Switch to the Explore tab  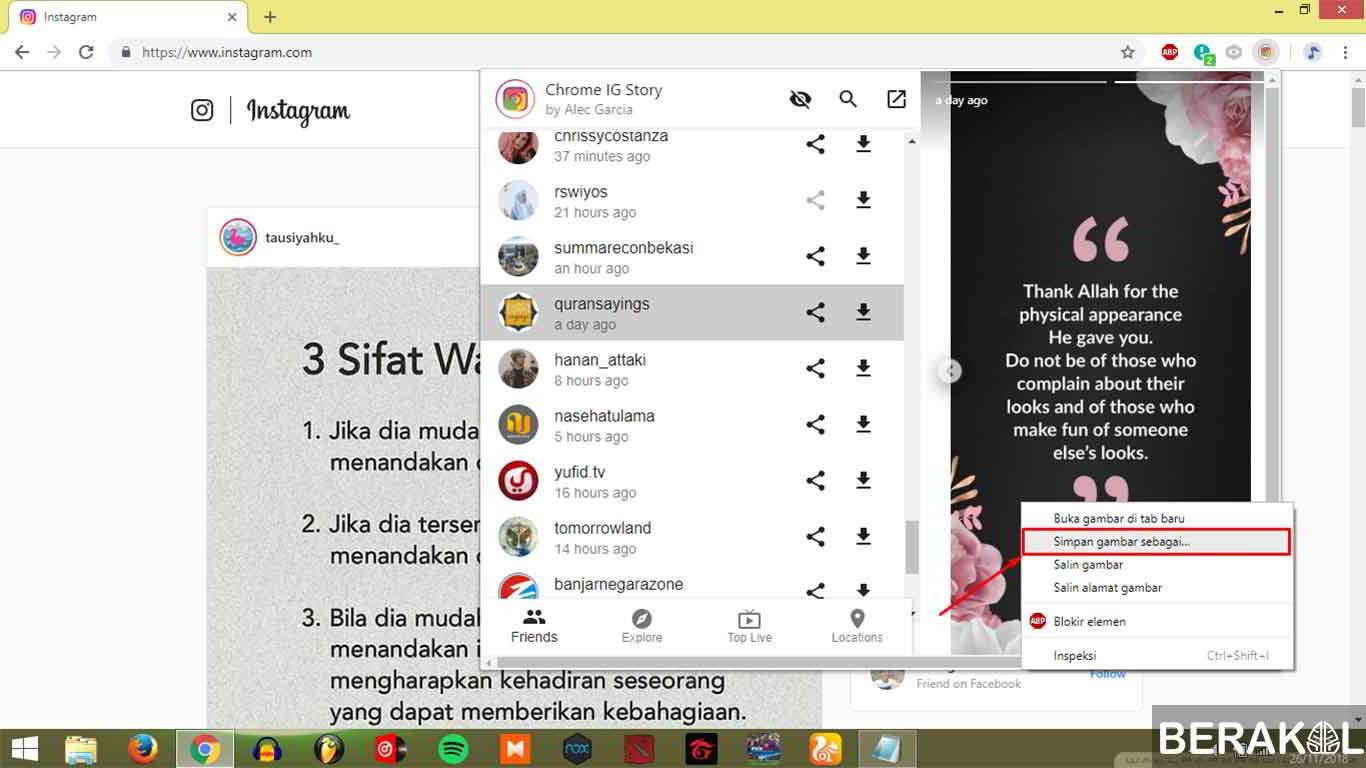pos(642,627)
